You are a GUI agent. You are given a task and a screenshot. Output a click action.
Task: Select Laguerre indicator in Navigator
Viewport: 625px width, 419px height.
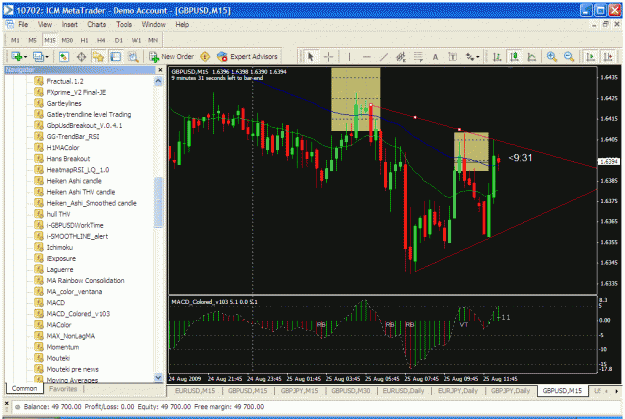coord(60,269)
